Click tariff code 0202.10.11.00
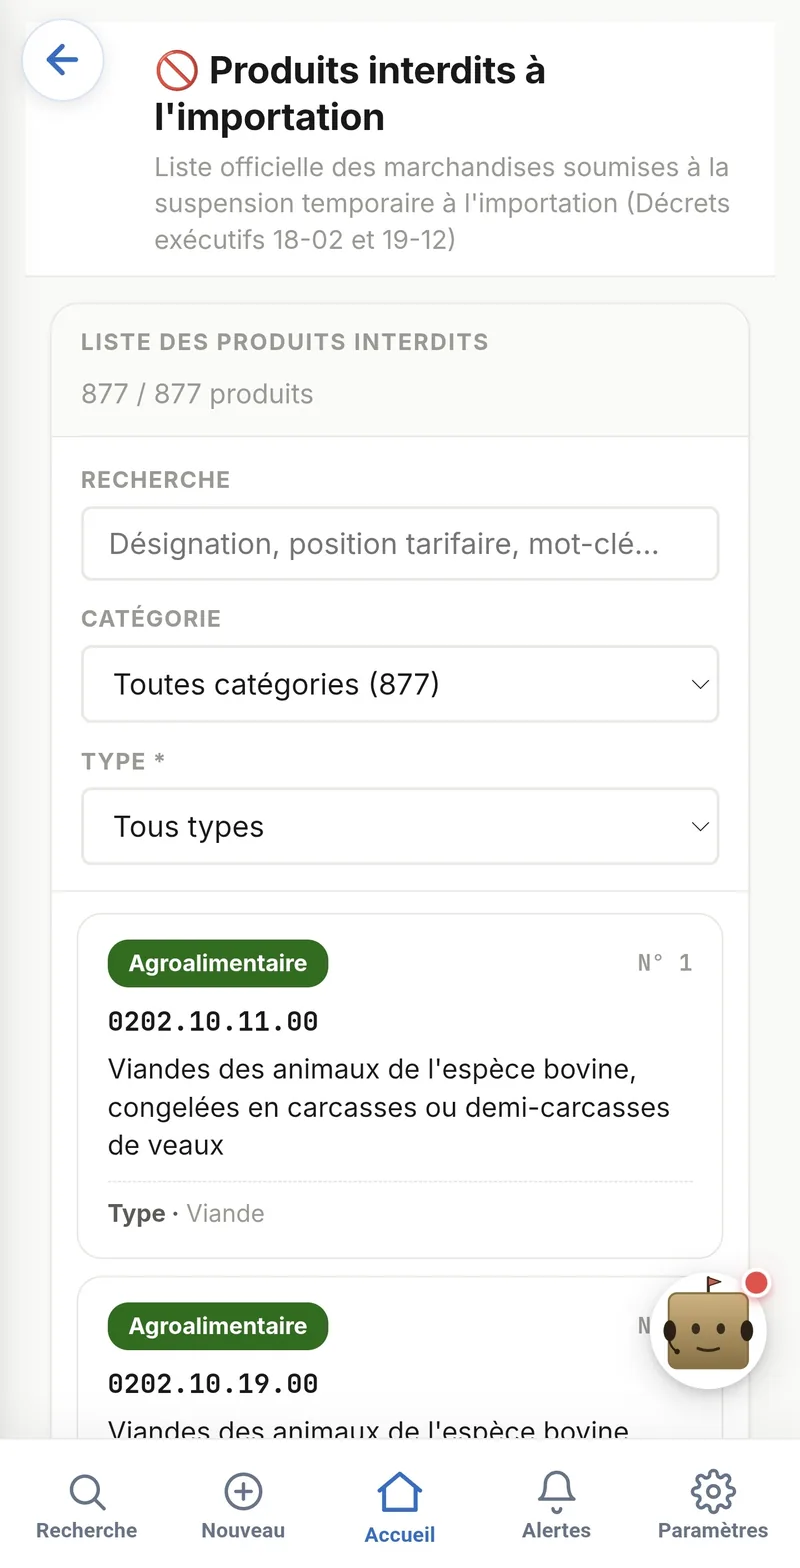The image size is (800, 1568). (213, 1021)
